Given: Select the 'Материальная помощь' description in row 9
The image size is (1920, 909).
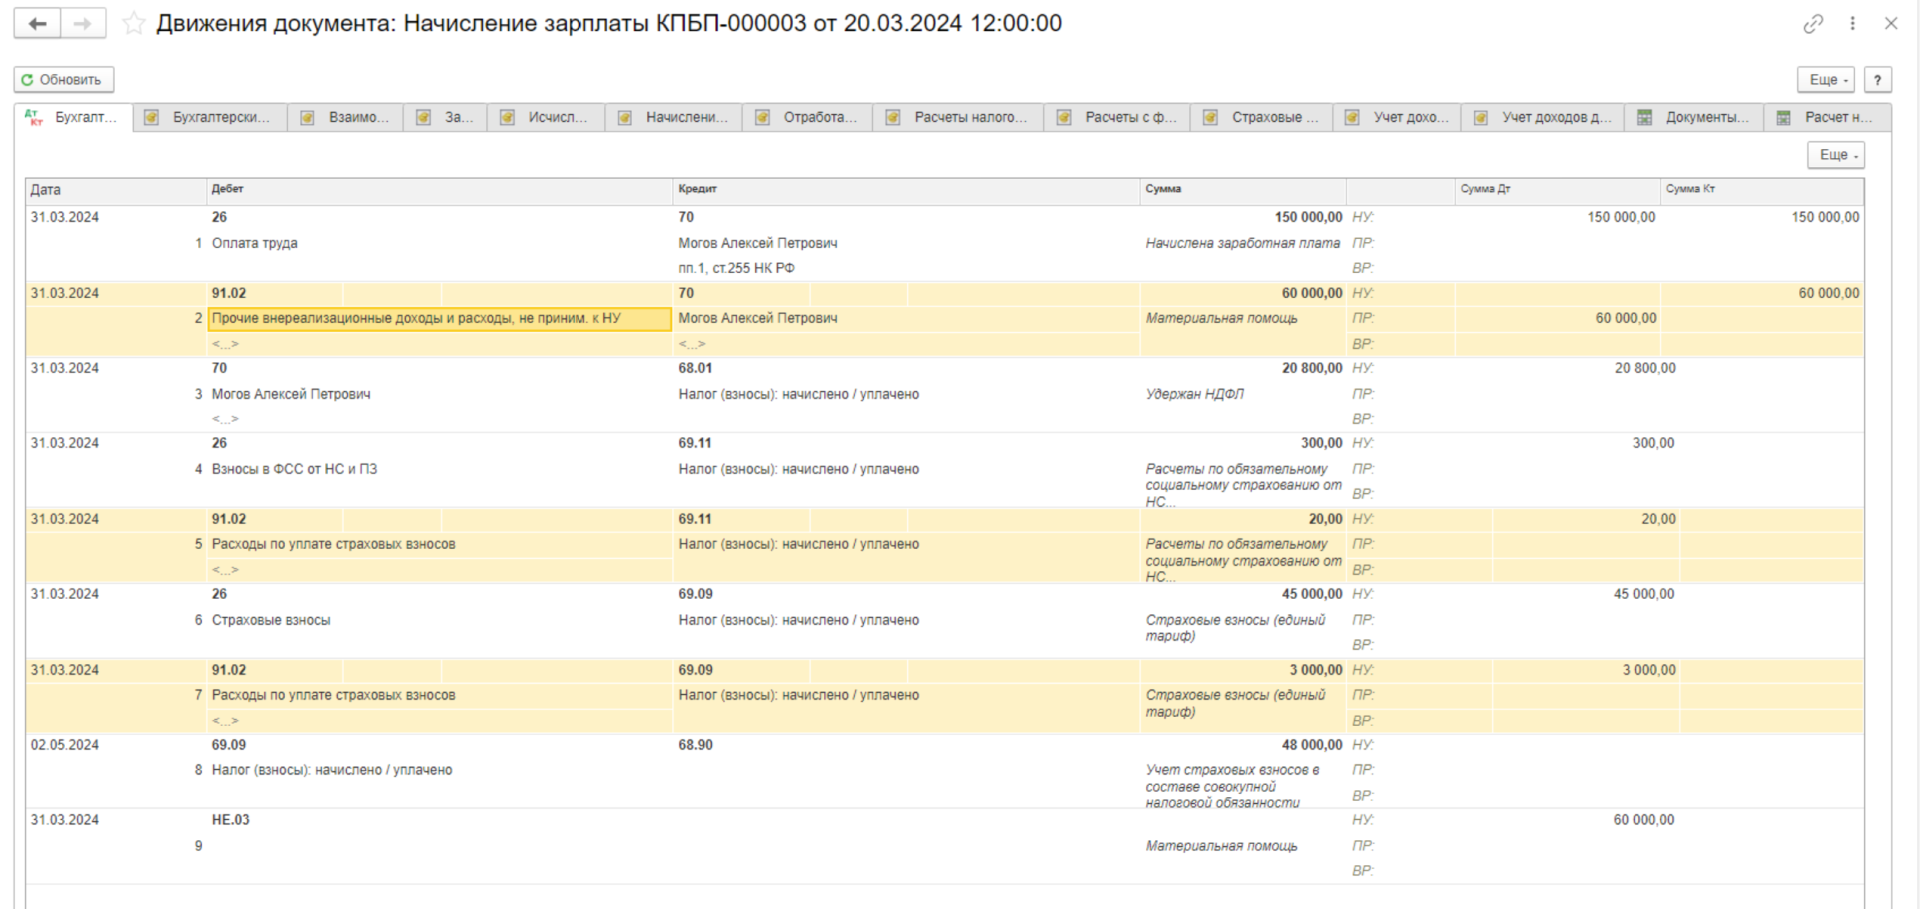Looking at the screenshot, I should tap(1221, 846).
